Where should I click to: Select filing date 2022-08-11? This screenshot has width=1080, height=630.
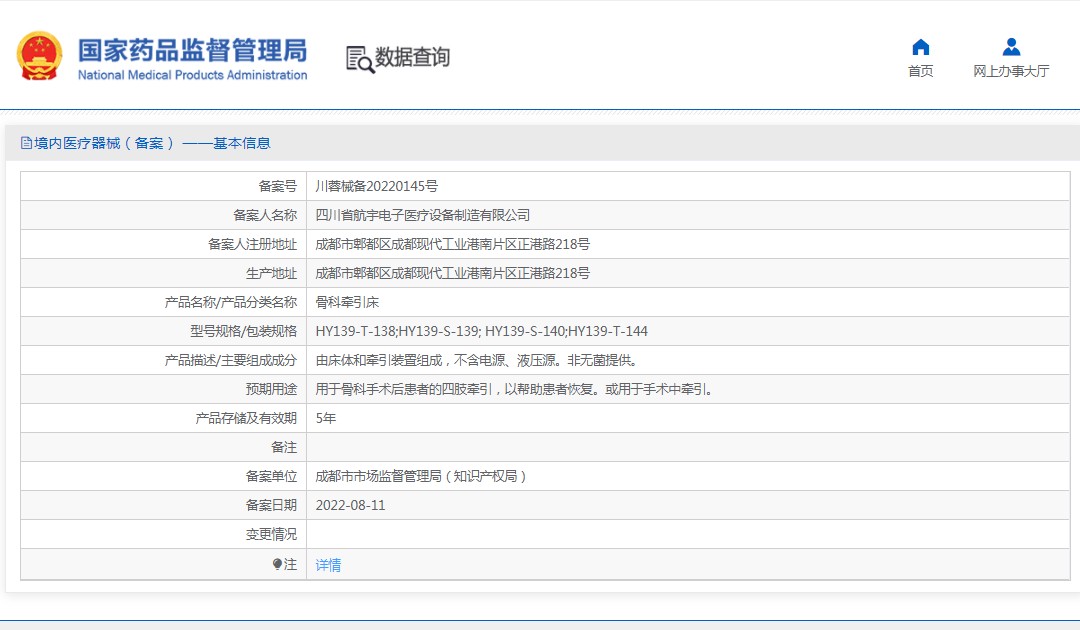click(x=350, y=505)
